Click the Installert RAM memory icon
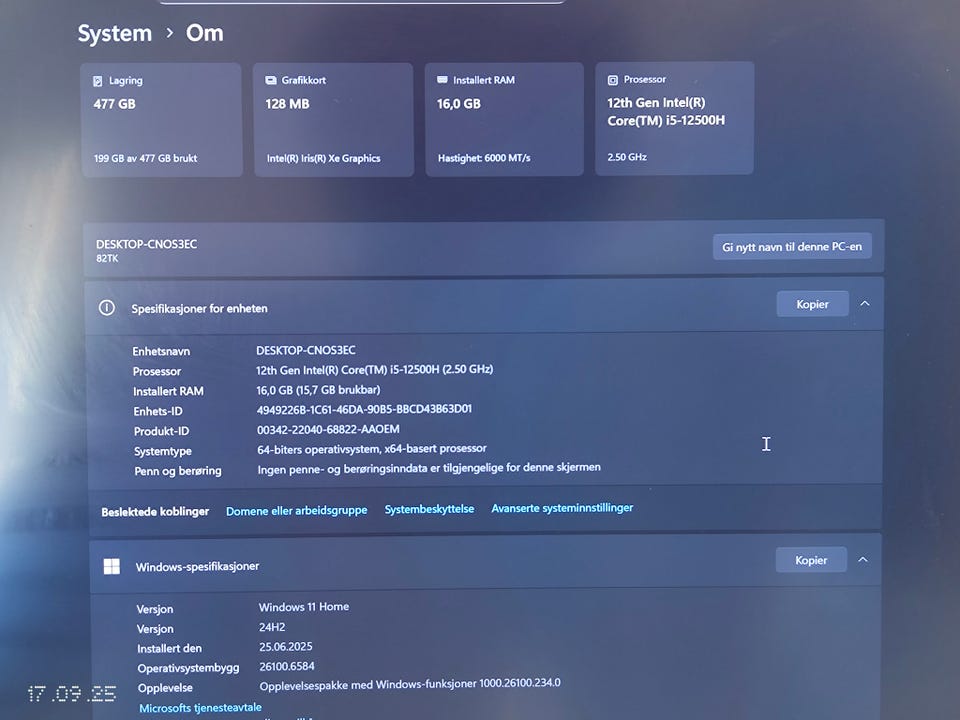Screen dimensions: 960x720 pos(442,80)
